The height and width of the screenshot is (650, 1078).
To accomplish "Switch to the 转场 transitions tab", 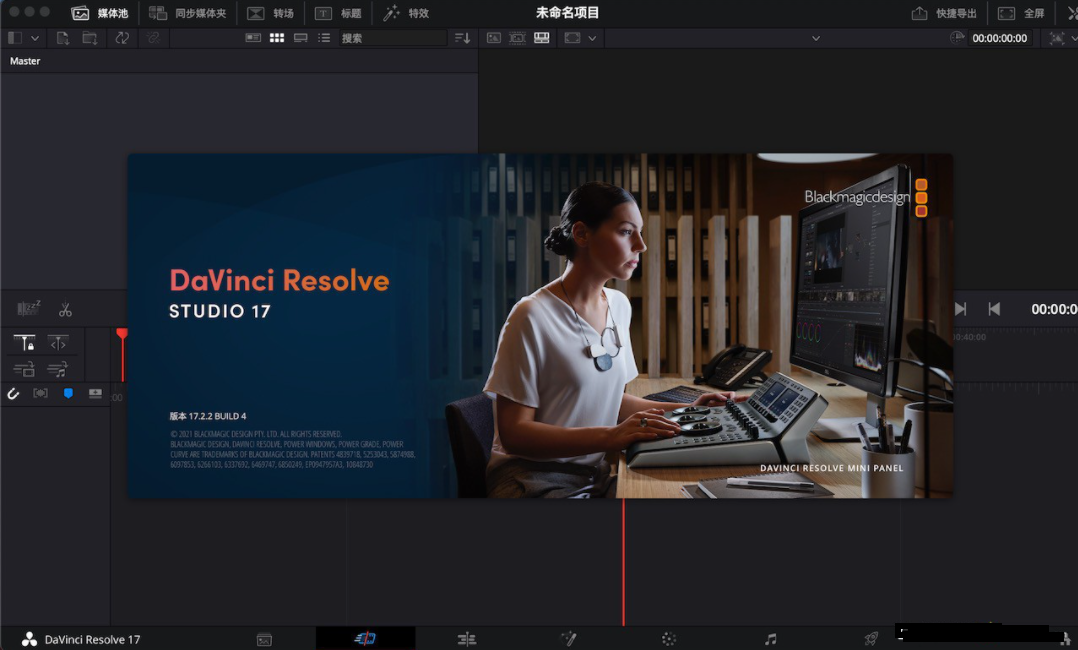I will tap(270, 13).
